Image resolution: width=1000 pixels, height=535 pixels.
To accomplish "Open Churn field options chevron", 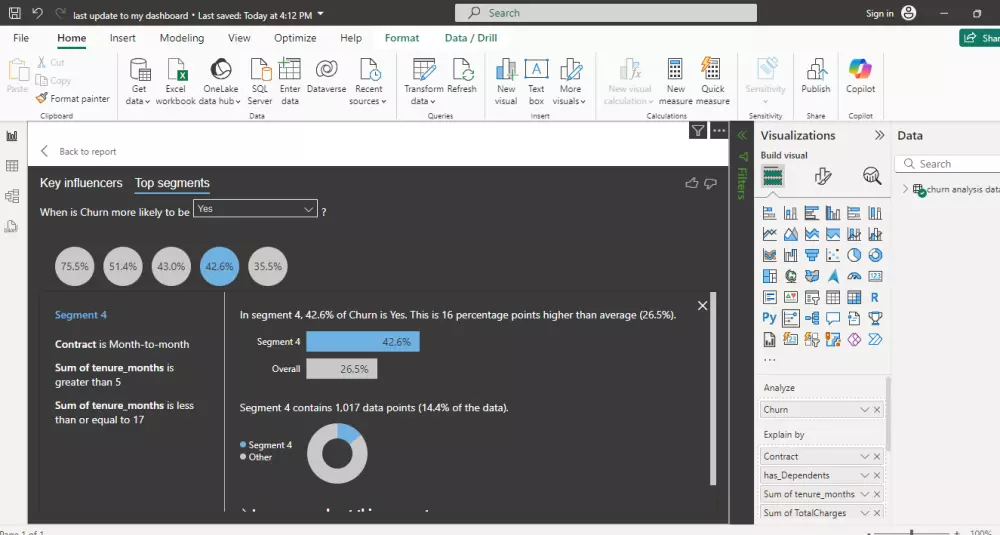I will coord(865,410).
